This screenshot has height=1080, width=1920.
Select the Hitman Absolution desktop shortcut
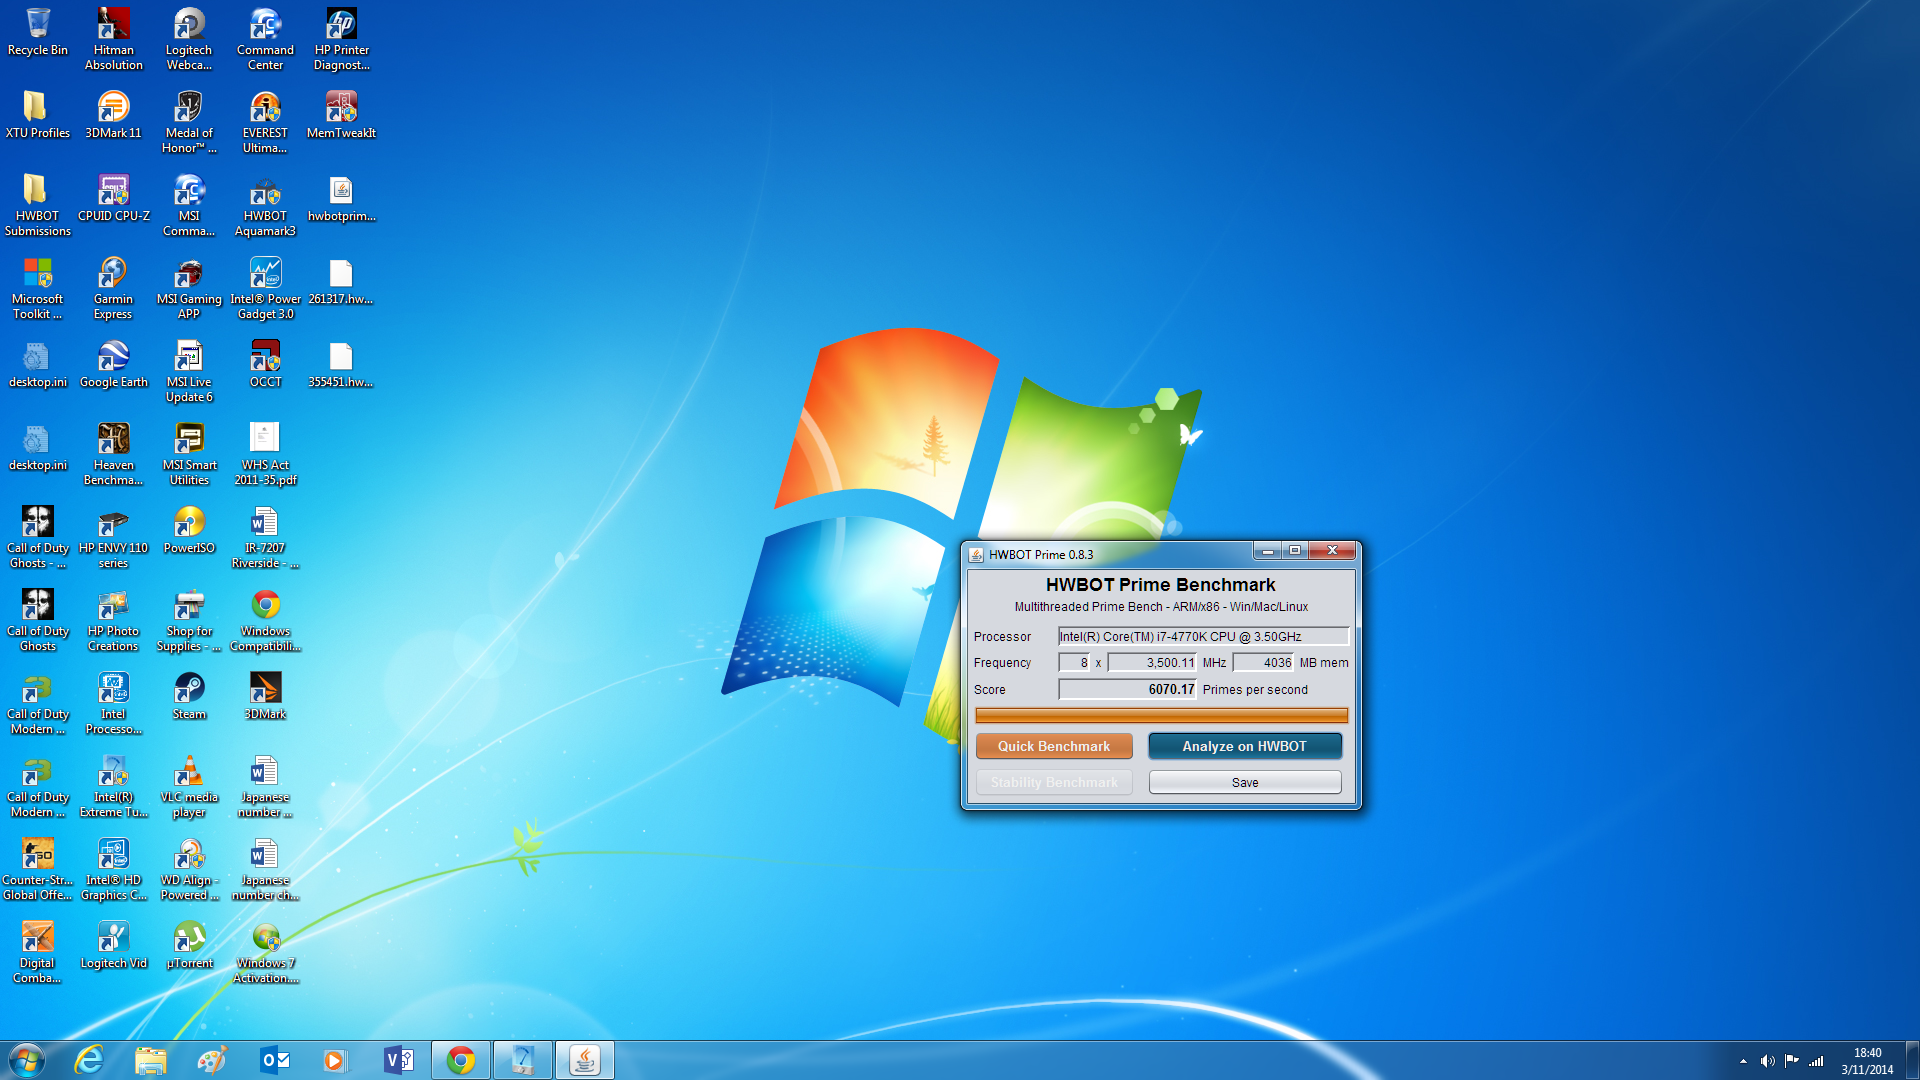[114, 40]
